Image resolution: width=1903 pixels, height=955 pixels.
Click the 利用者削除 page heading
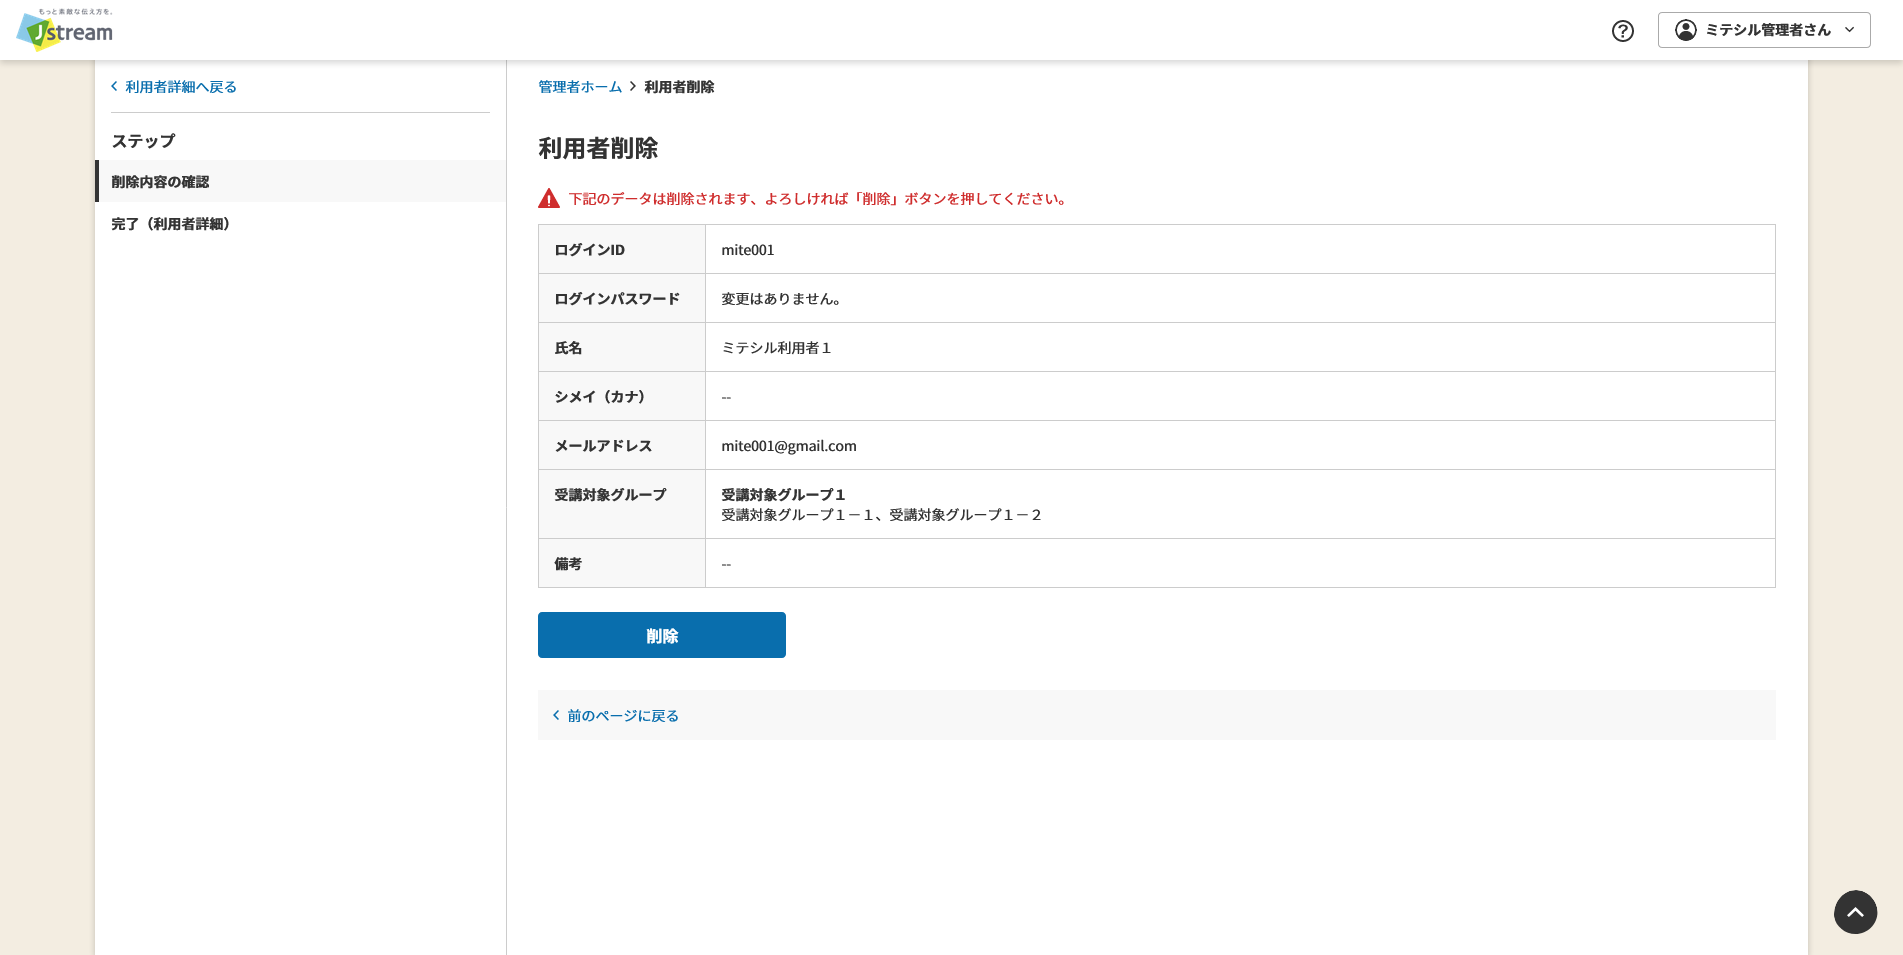(x=598, y=148)
